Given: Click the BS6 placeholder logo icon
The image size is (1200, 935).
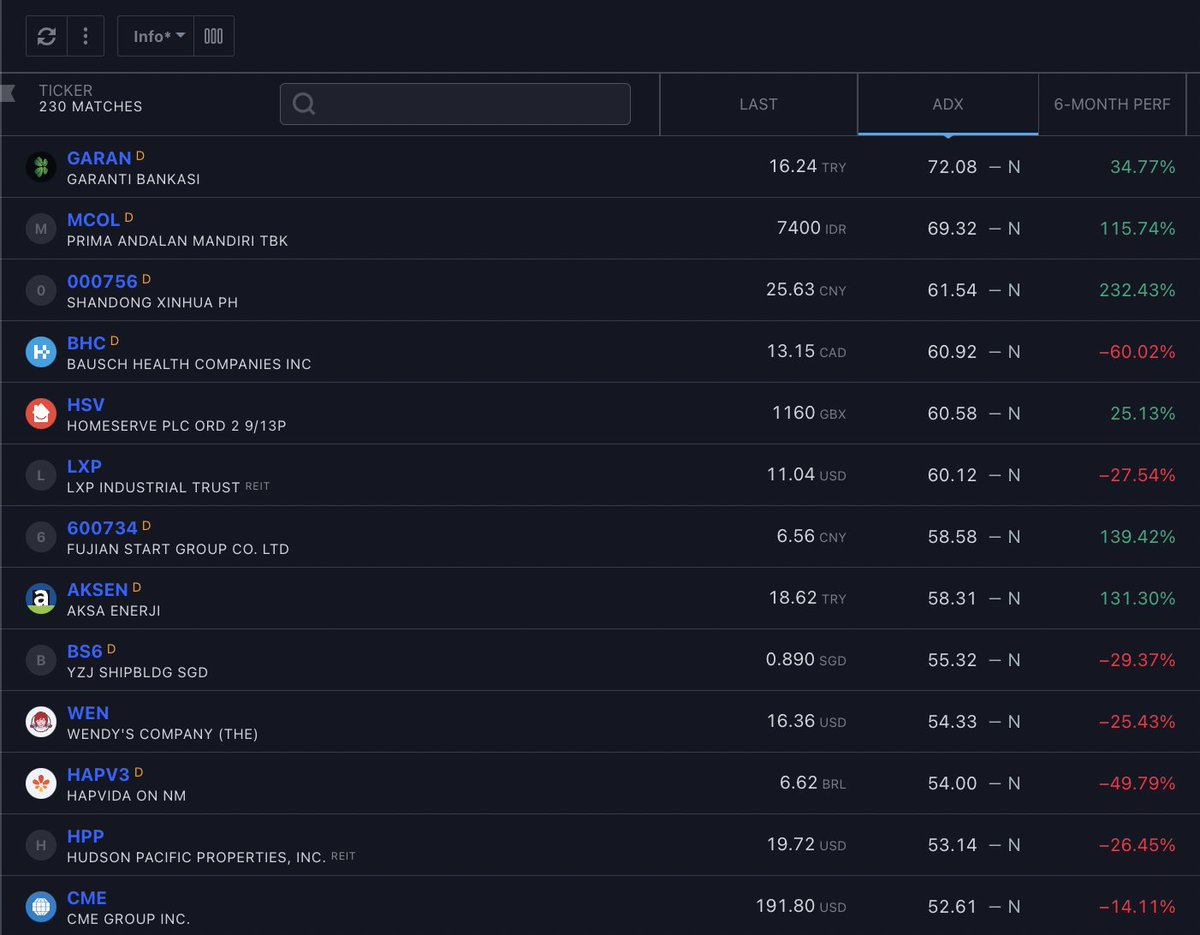Looking at the screenshot, I should coord(41,661).
